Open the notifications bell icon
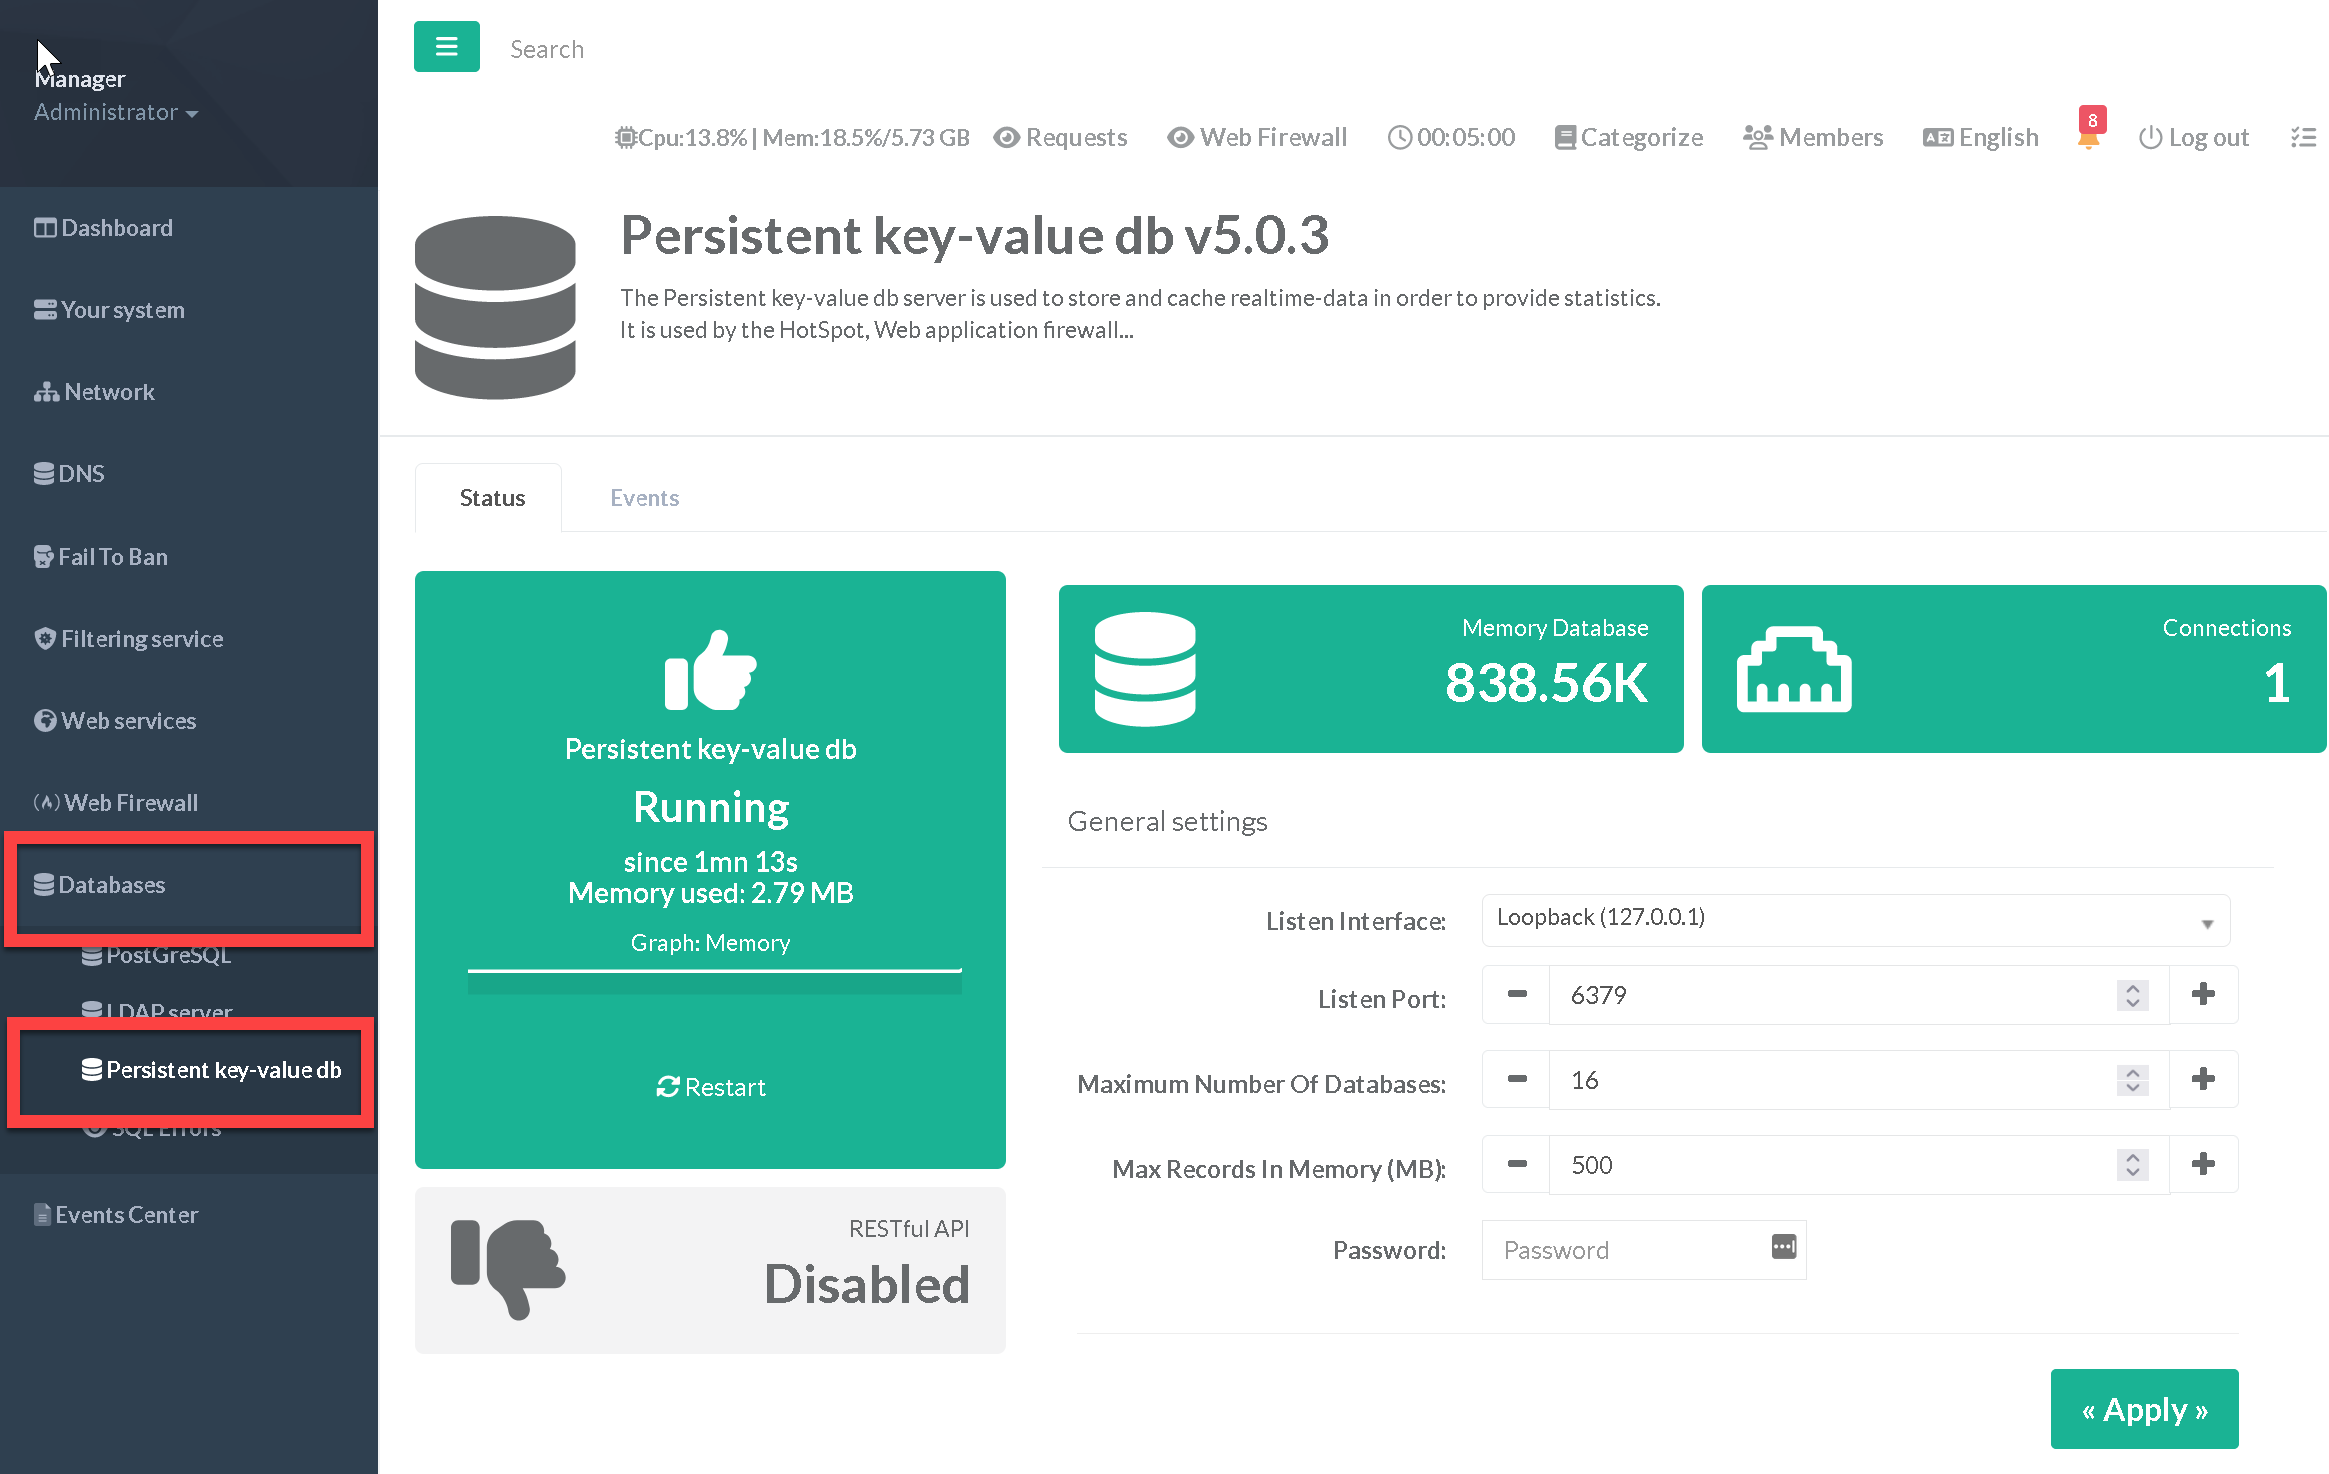The height and width of the screenshot is (1474, 2329). pyautogui.click(x=2088, y=138)
